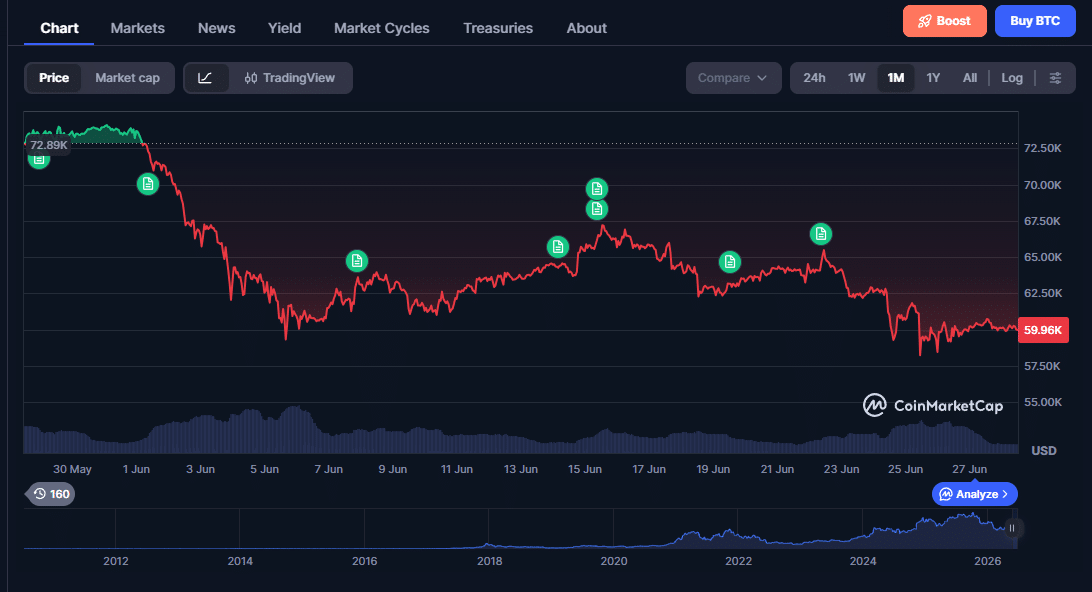1092x592 pixels.
Task: Click the chevron on the Analyze button
Action: 1005,494
